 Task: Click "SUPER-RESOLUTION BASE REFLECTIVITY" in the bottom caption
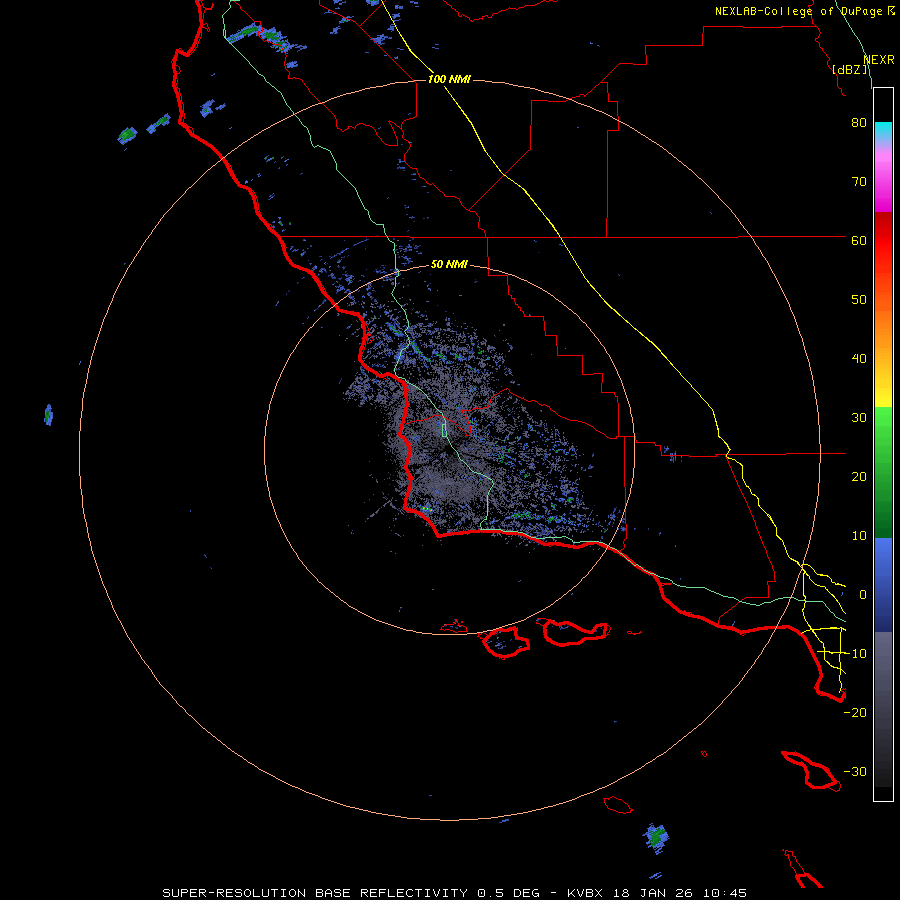[x=315, y=893]
